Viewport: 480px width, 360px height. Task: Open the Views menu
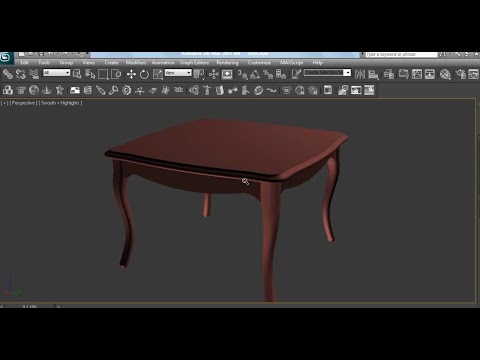89,63
